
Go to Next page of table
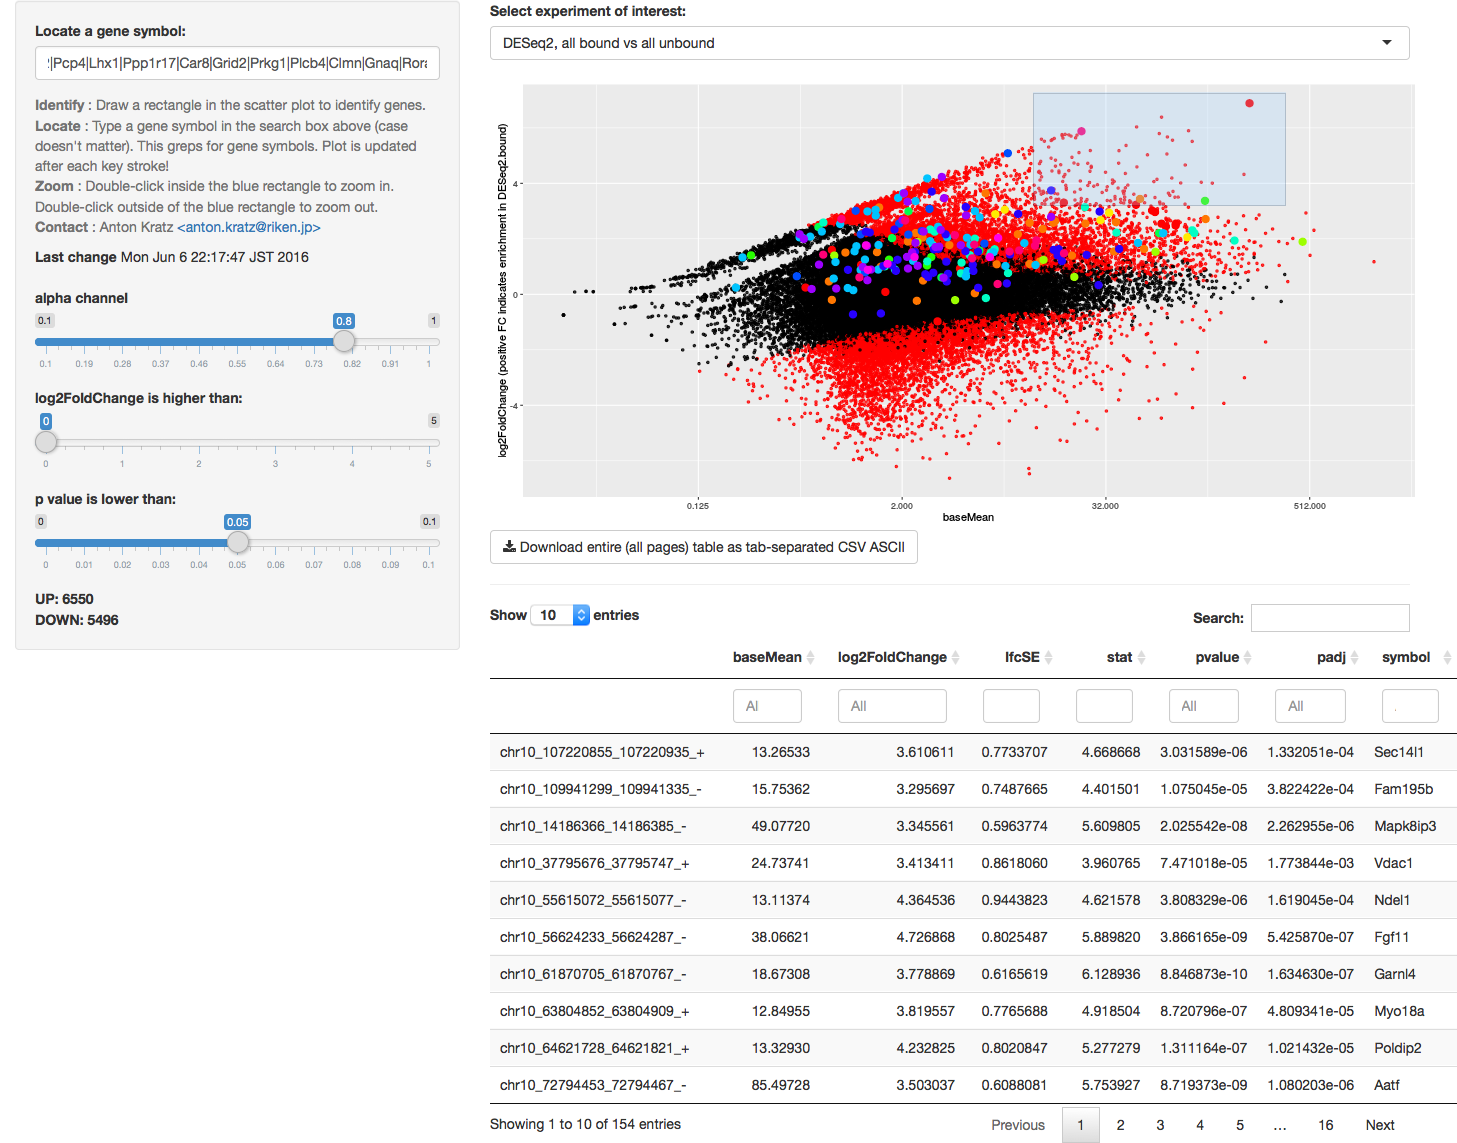click(1380, 1125)
